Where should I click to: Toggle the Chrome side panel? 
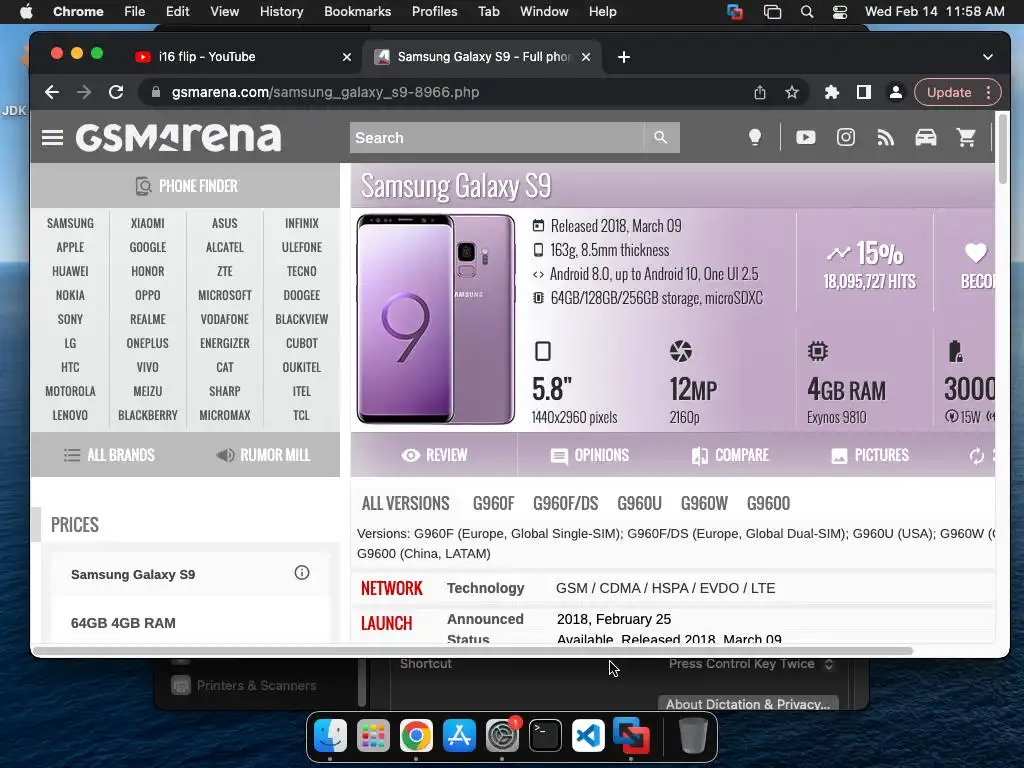863,93
